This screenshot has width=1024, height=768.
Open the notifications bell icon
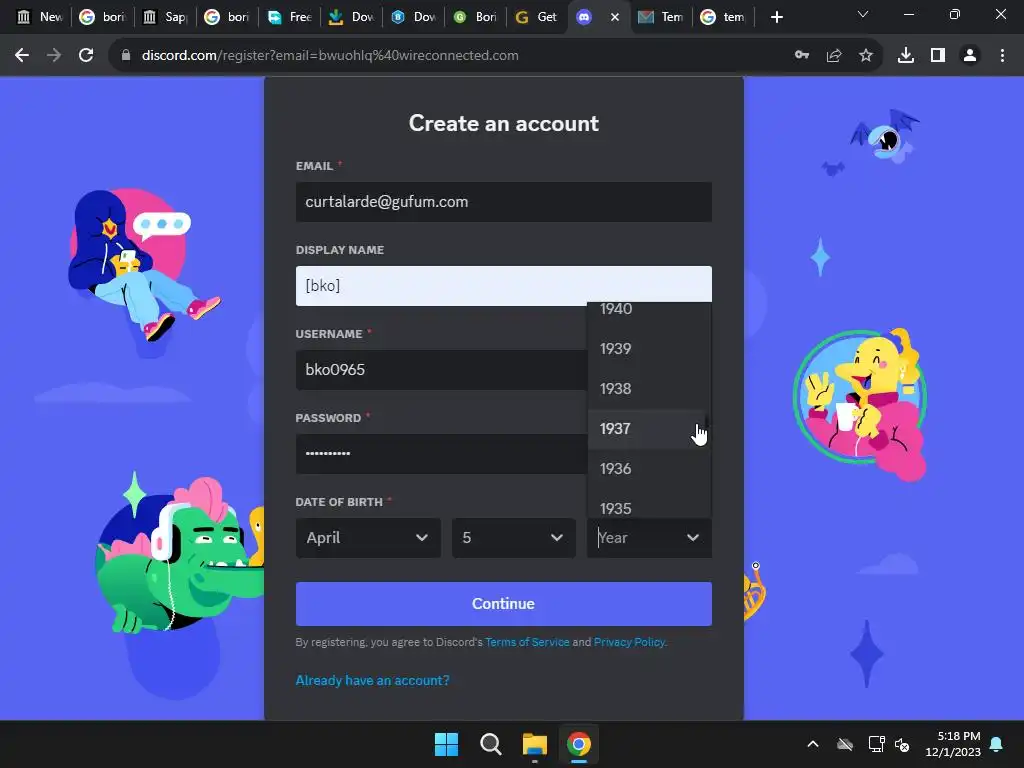(x=997, y=744)
